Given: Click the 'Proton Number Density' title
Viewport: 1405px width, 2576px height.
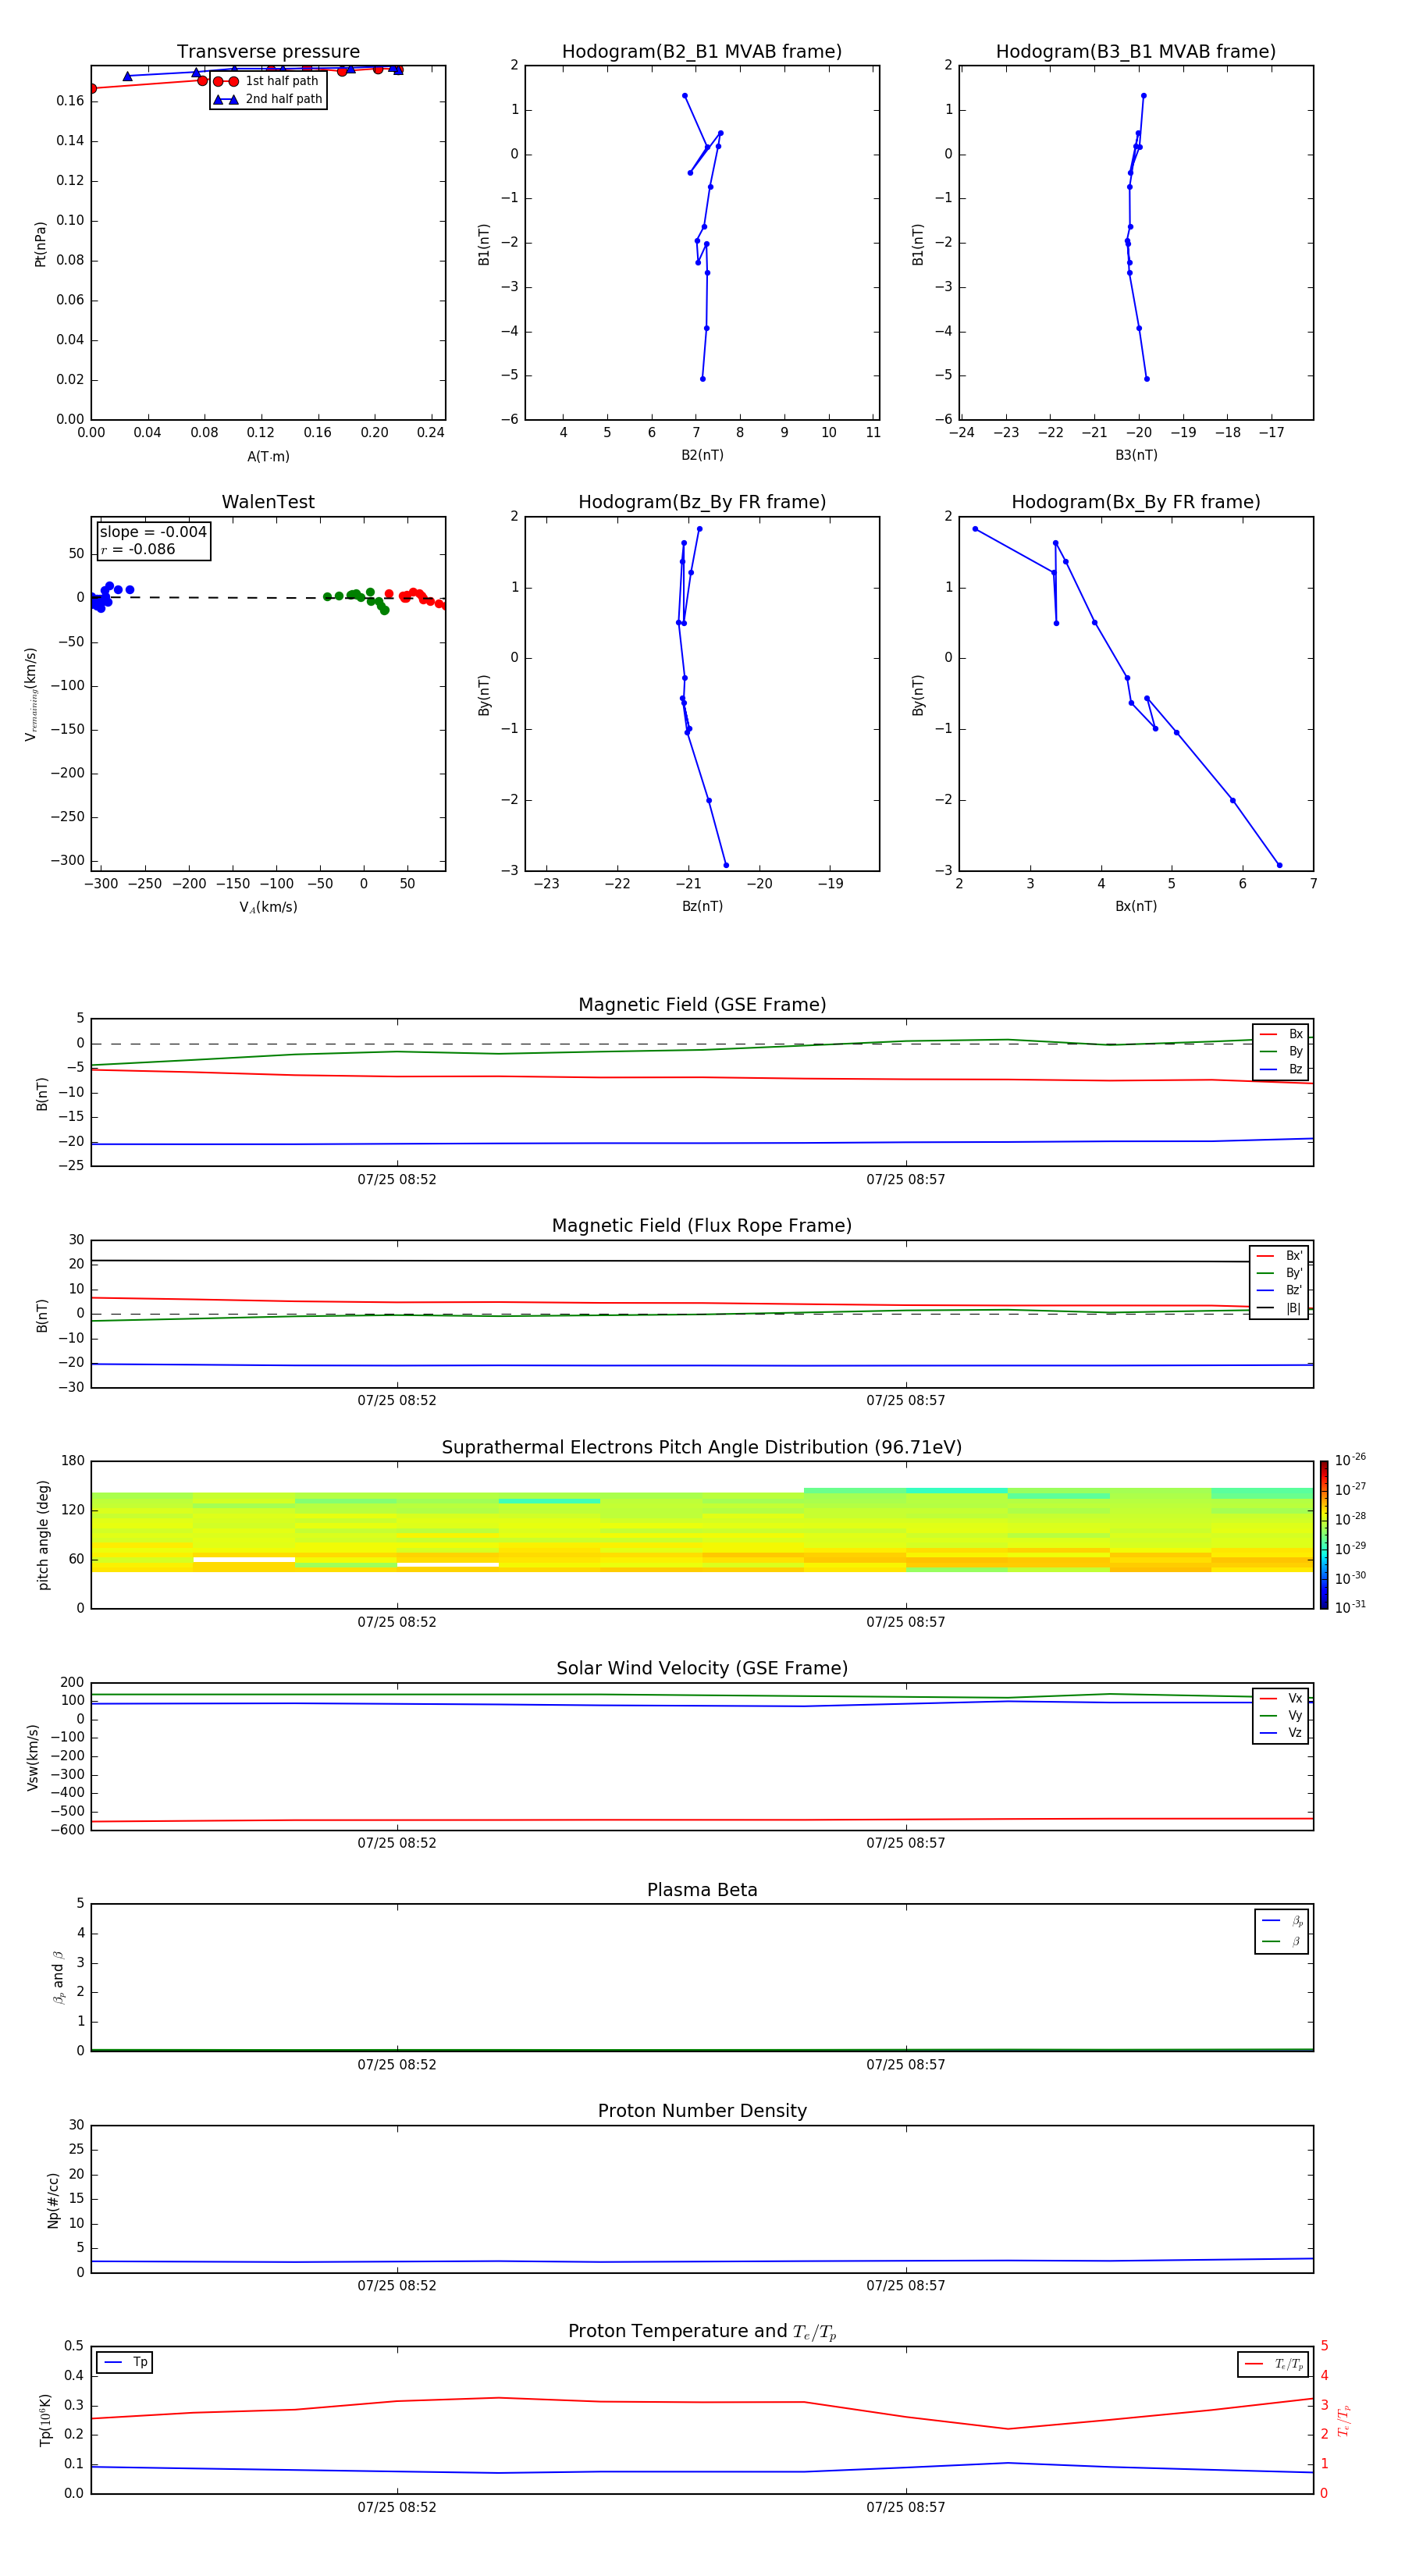Looking at the screenshot, I should coord(702,2111).
